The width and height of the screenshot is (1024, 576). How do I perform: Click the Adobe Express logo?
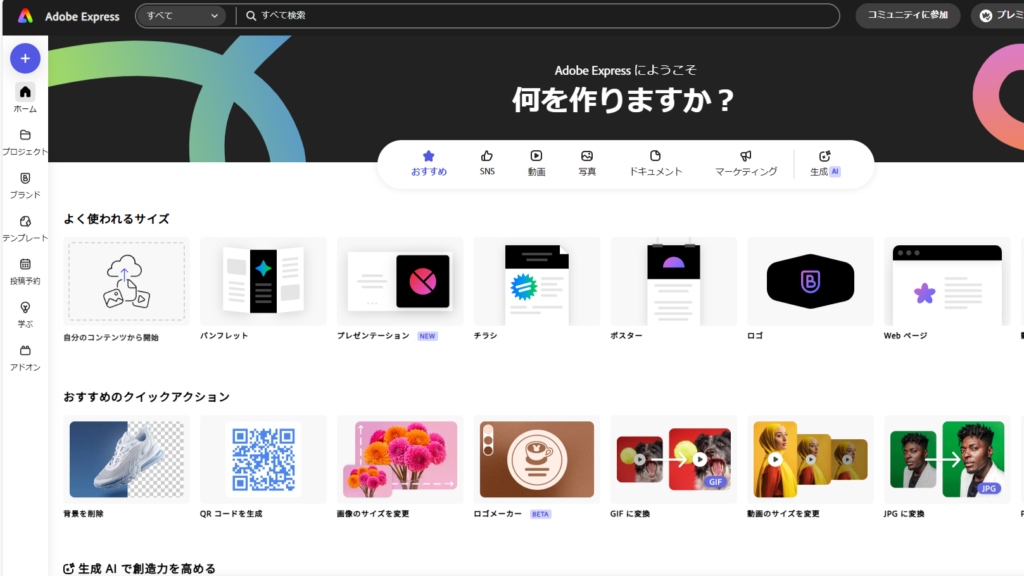[x=67, y=16]
